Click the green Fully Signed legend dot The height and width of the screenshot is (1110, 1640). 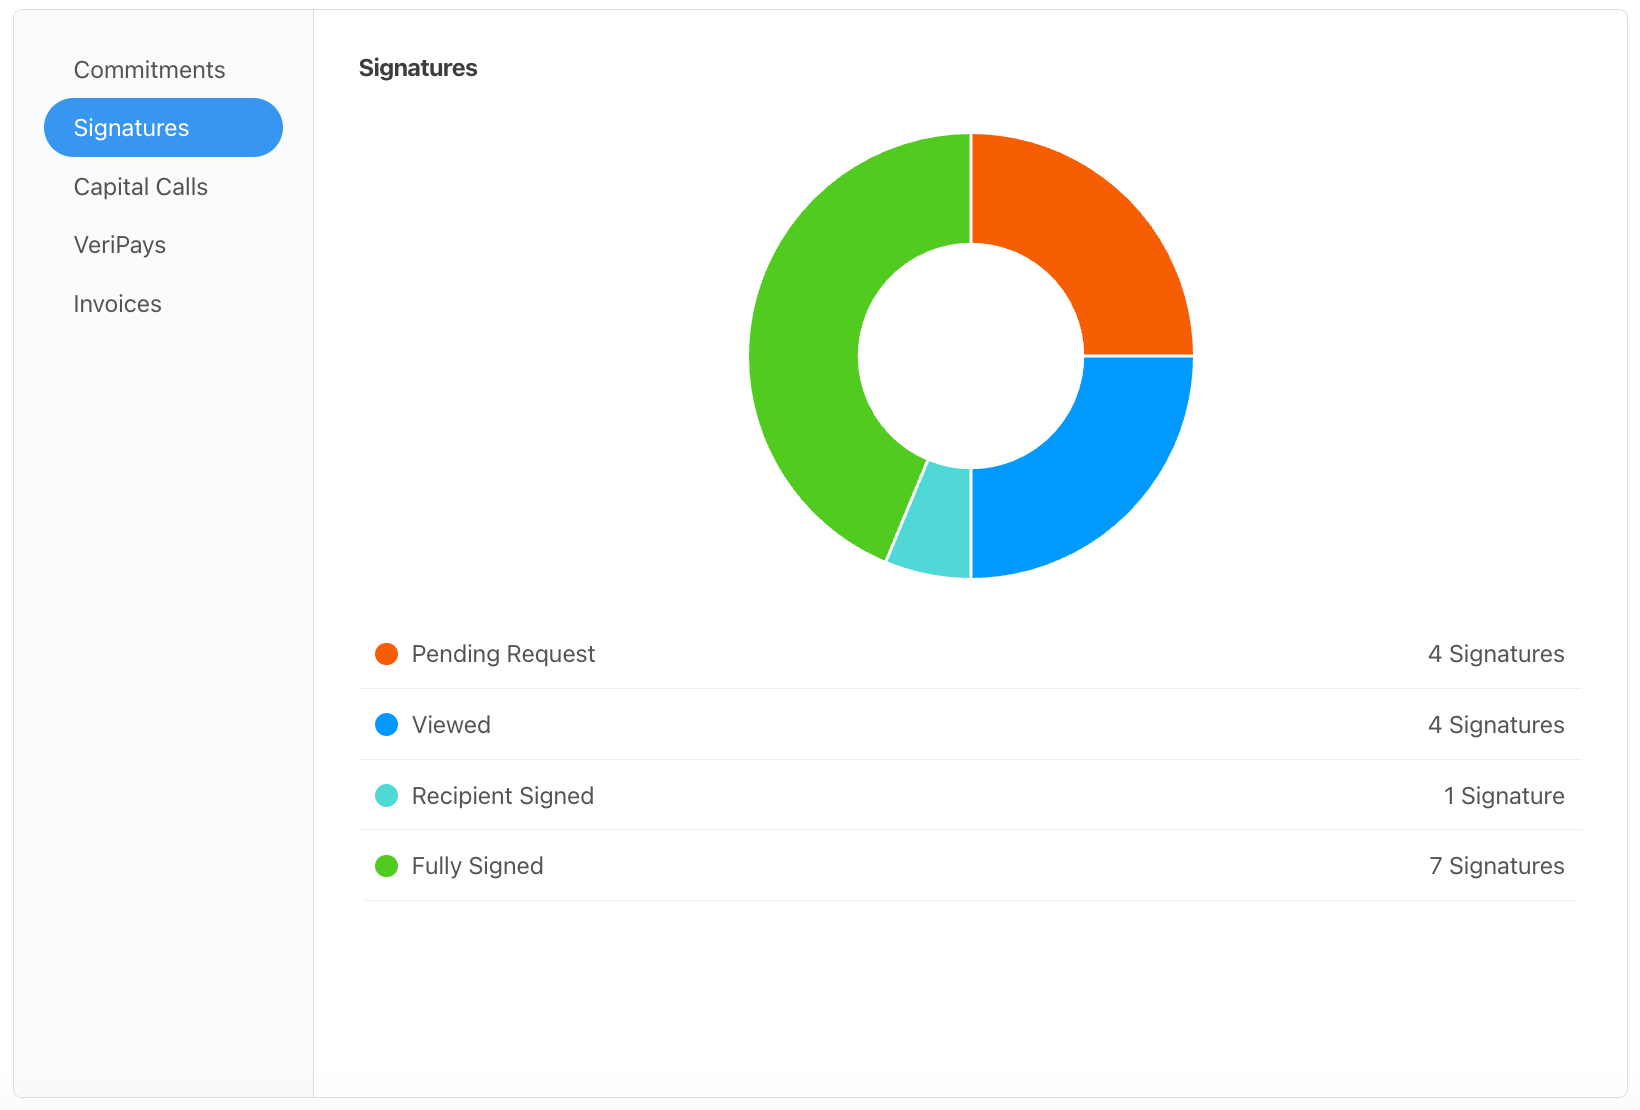point(386,865)
